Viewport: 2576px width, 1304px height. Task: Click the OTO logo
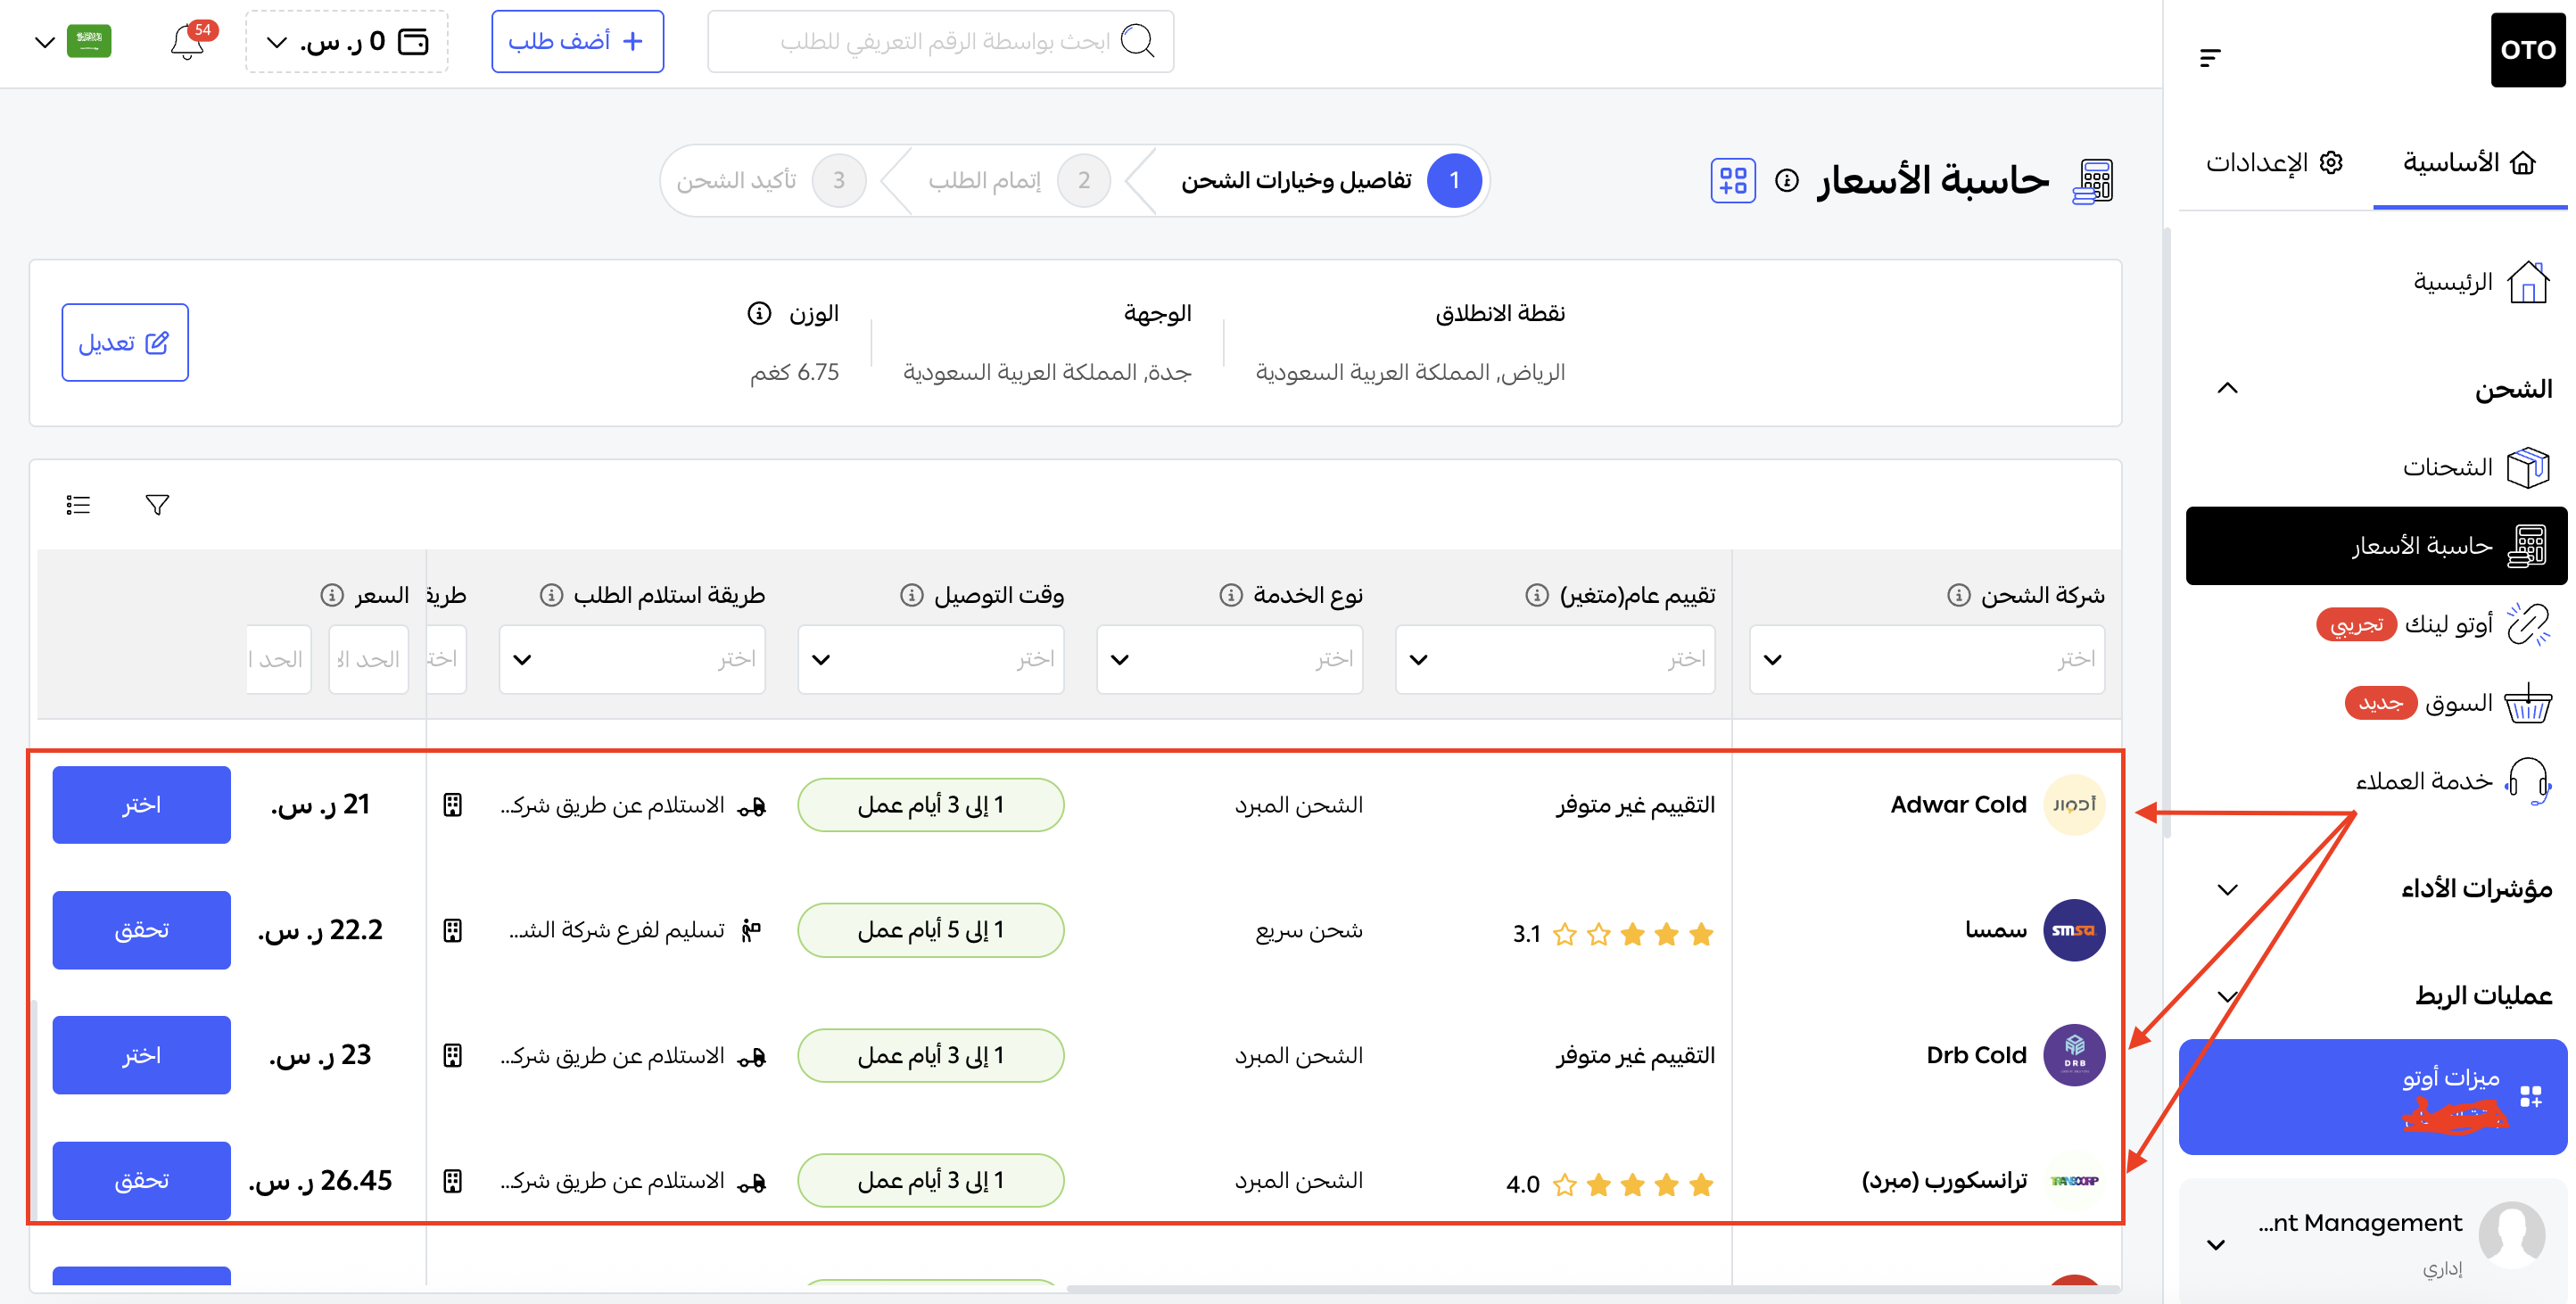(2527, 50)
